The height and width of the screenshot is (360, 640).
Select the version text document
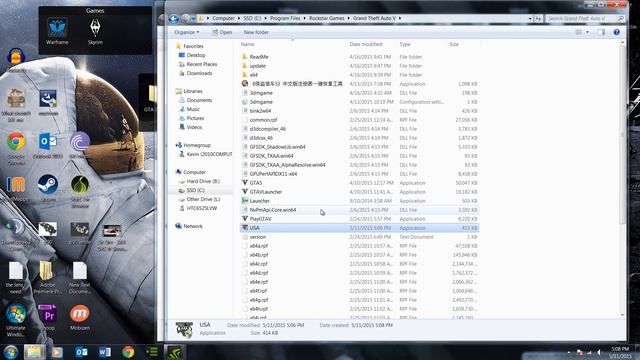pyautogui.click(x=258, y=237)
